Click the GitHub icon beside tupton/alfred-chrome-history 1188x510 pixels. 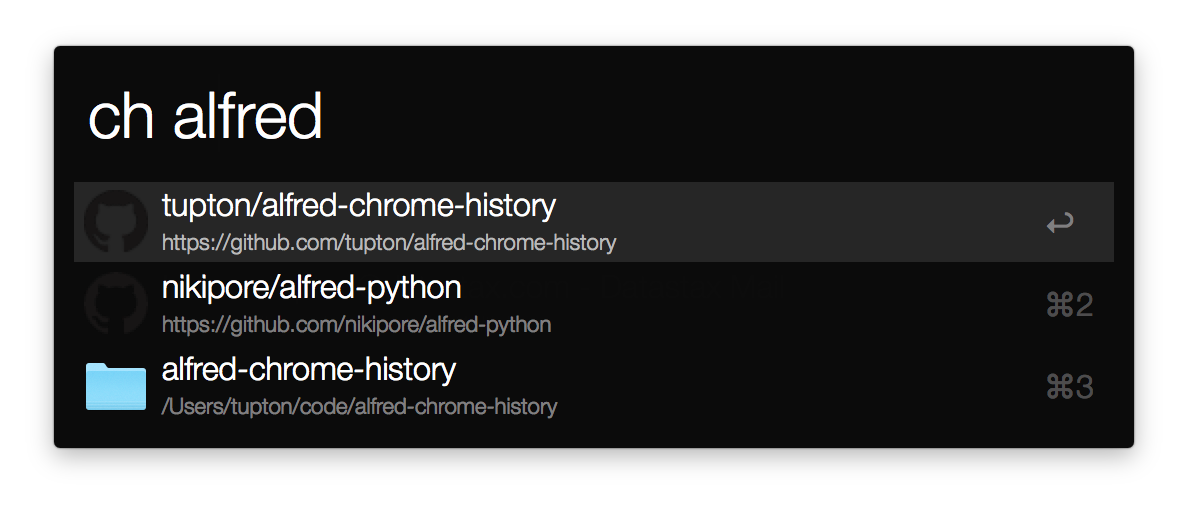(115, 222)
